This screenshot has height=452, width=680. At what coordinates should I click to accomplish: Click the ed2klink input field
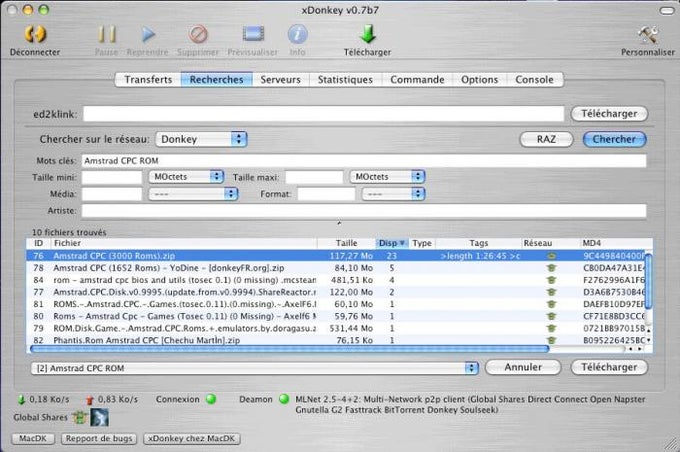[324, 114]
